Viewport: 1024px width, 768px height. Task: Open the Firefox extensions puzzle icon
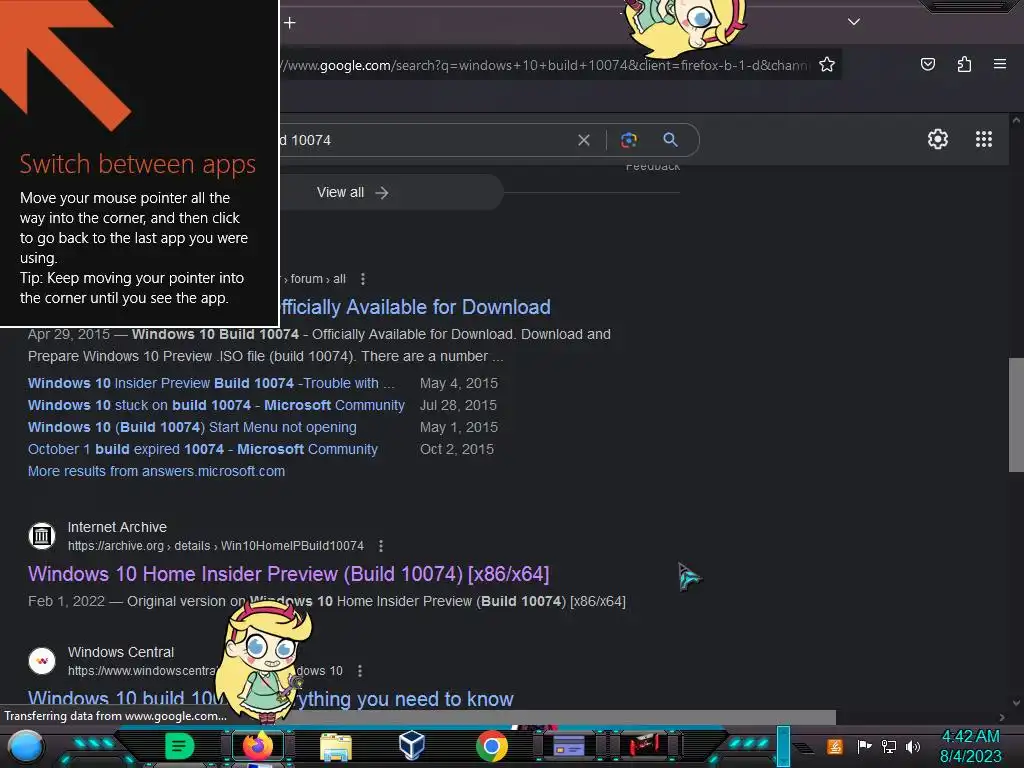pos(964,64)
